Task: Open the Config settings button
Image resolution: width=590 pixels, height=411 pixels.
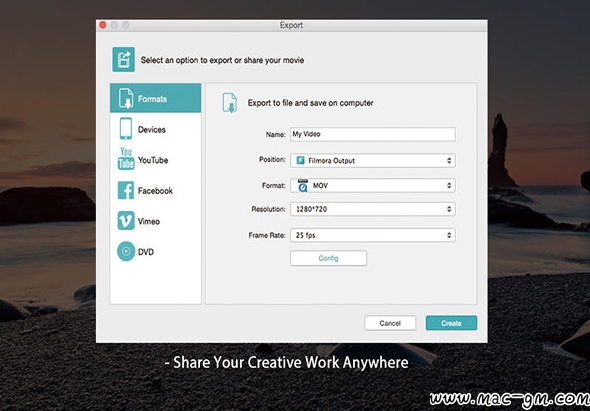Action: point(328,258)
